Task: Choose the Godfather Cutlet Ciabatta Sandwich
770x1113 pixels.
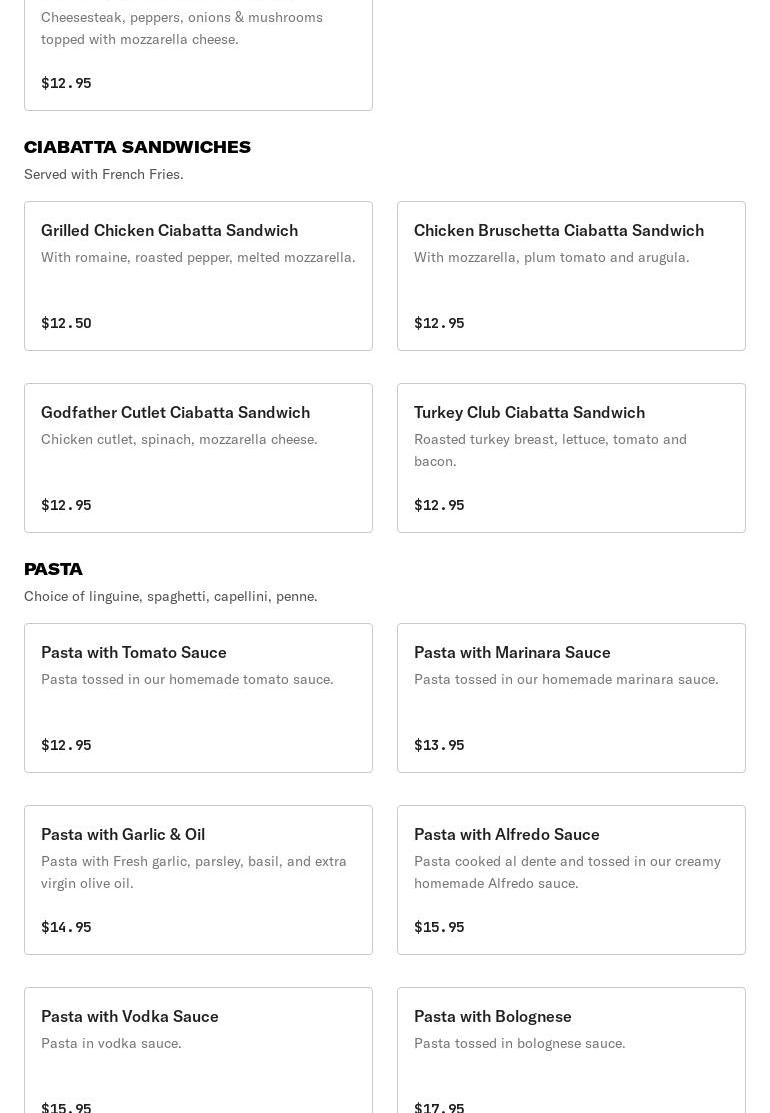Action: tap(198, 457)
